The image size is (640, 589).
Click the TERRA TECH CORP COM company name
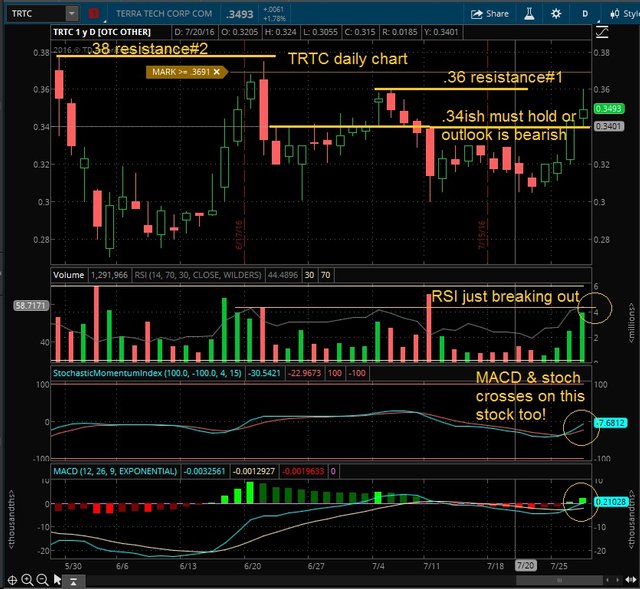164,14
